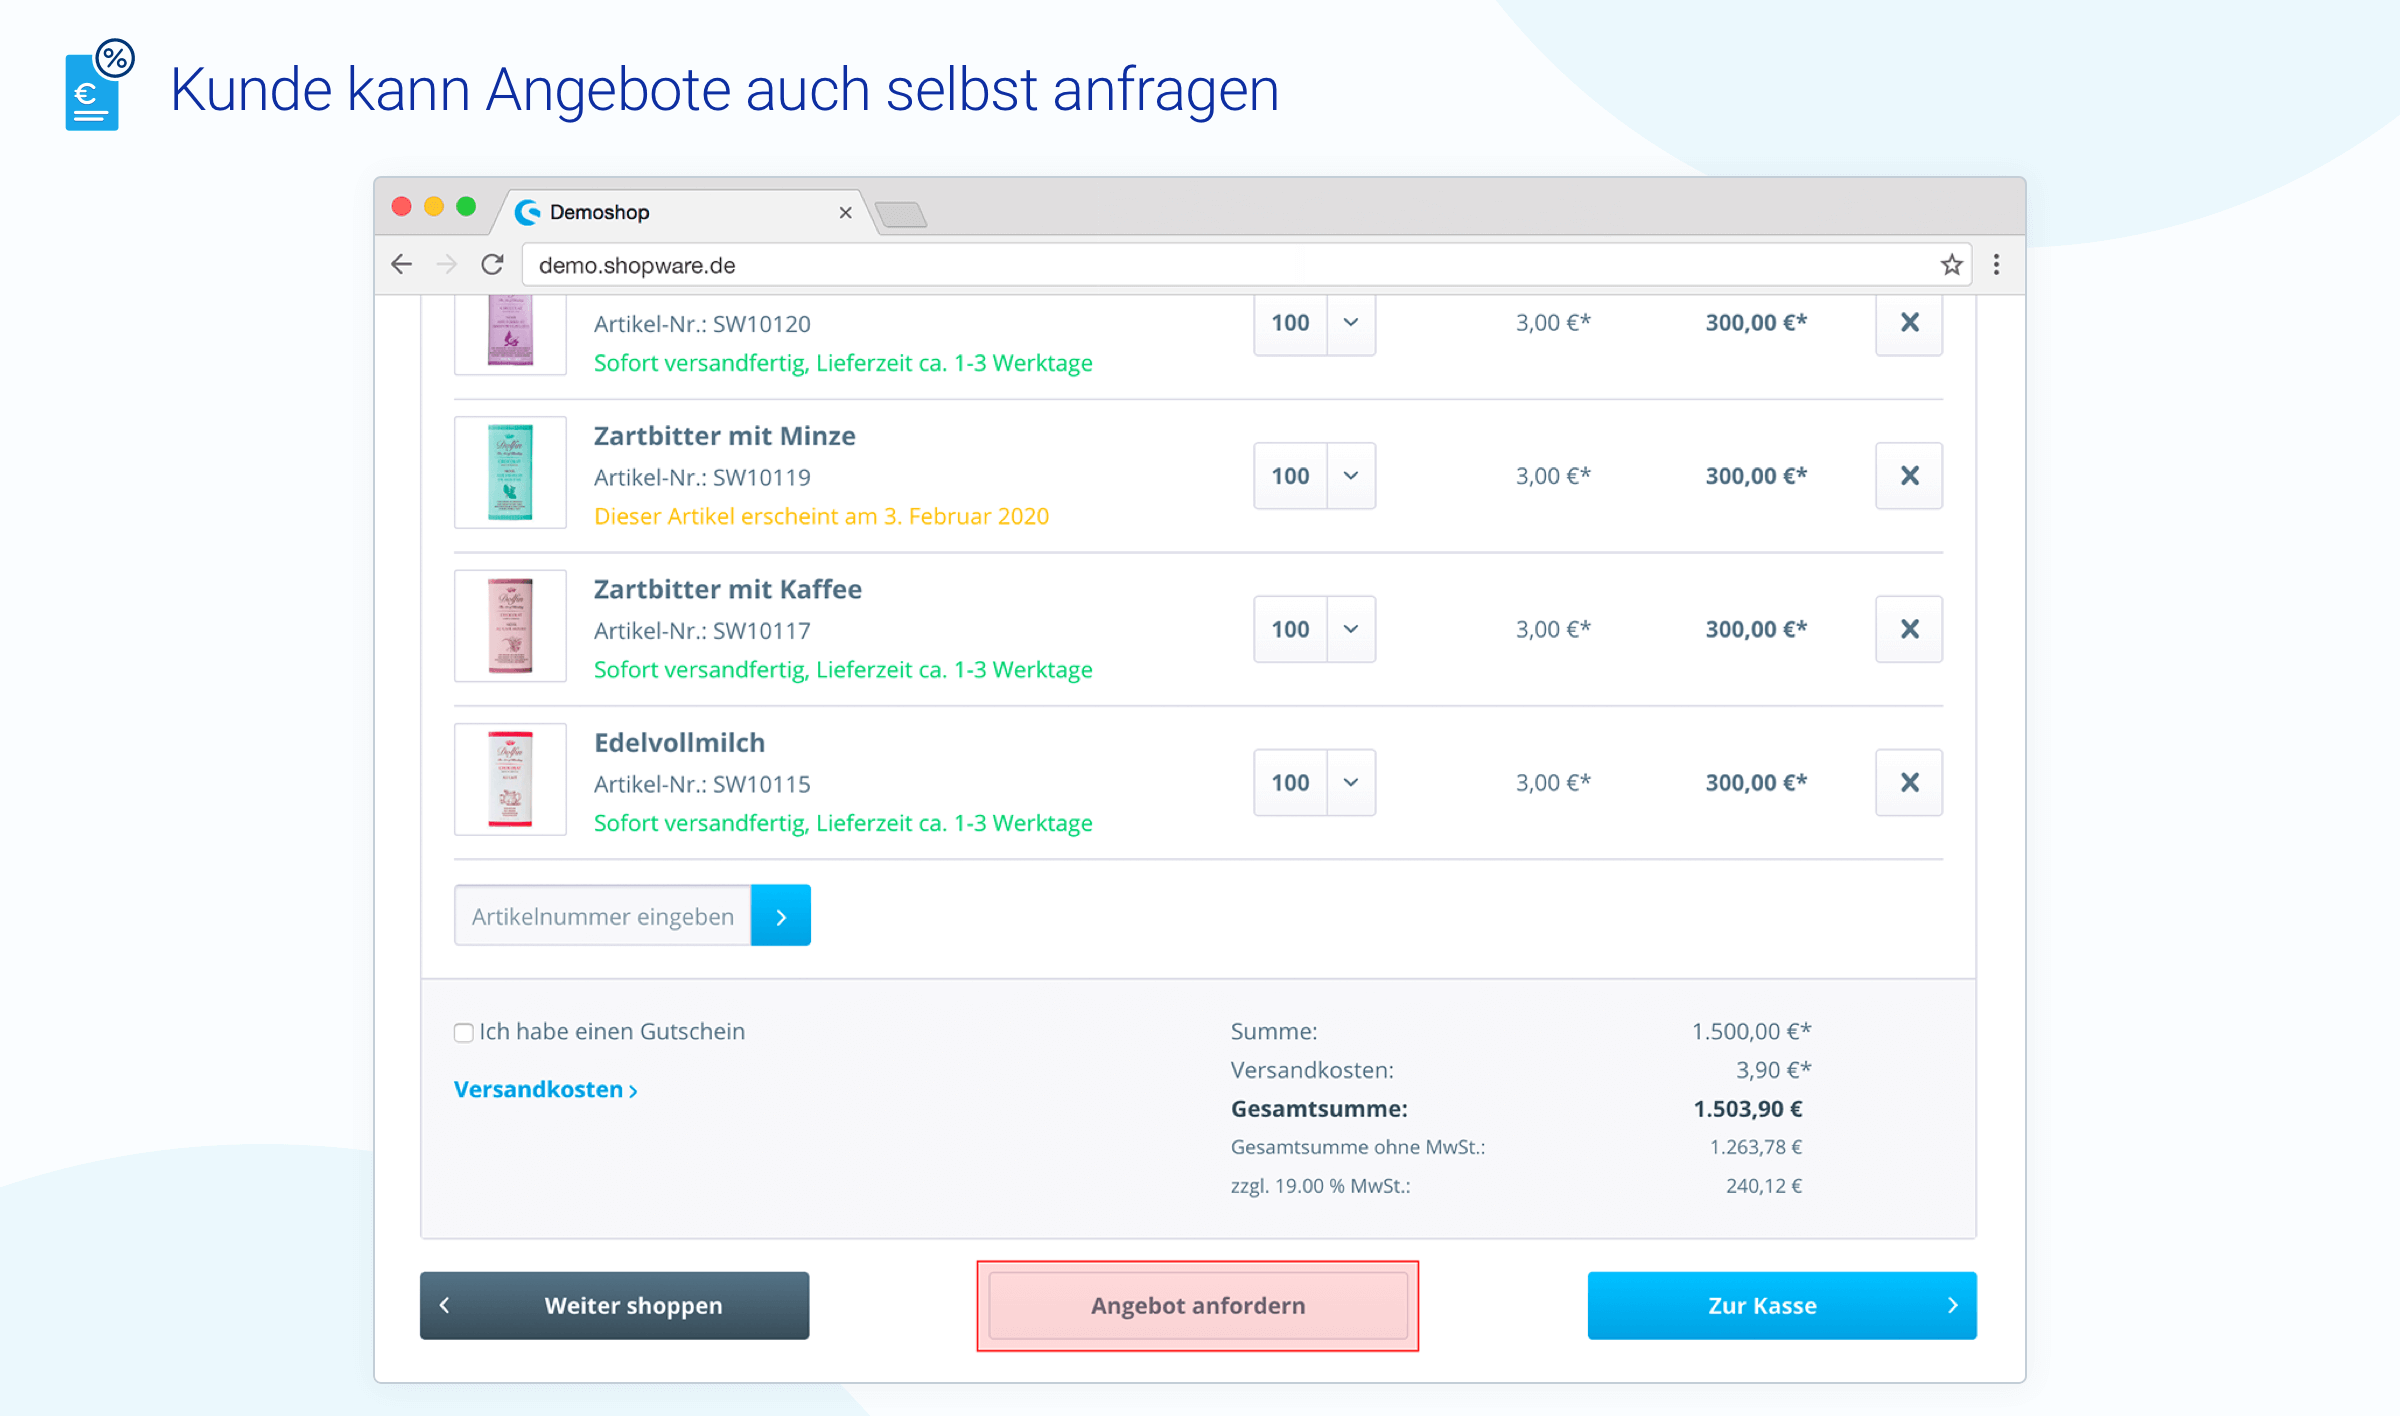
Task: Open the Versandkosten link
Action: tap(545, 1090)
